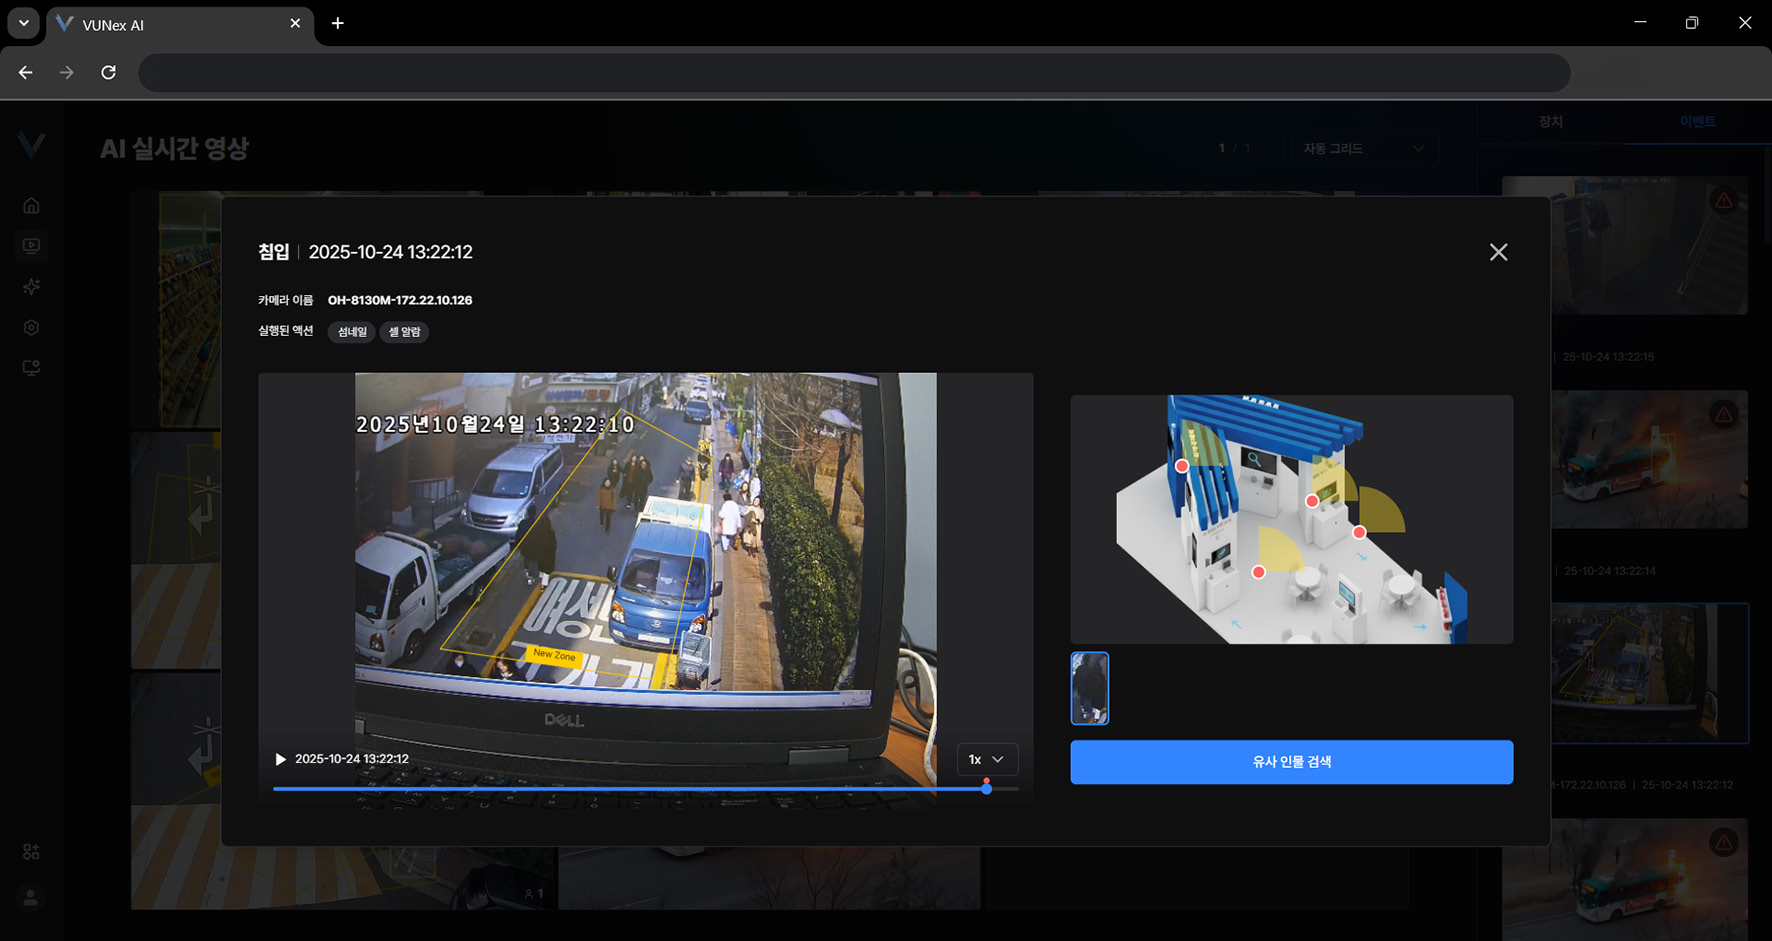Switch to the 장치 tab

(x=1550, y=122)
